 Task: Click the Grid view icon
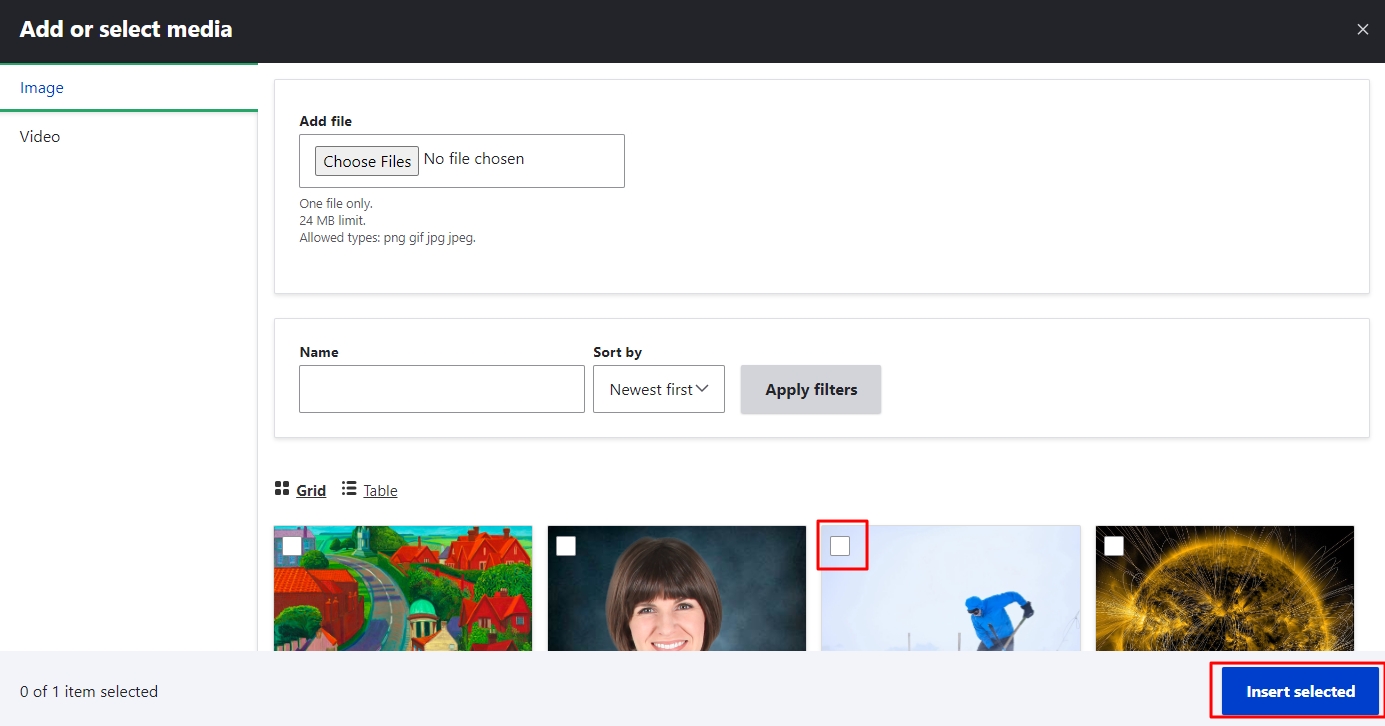tap(282, 489)
